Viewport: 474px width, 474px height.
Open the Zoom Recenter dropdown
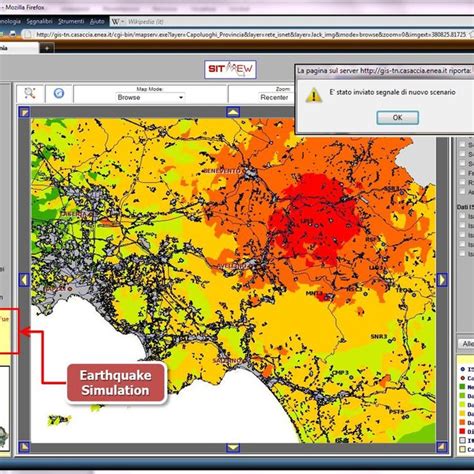tap(275, 97)
